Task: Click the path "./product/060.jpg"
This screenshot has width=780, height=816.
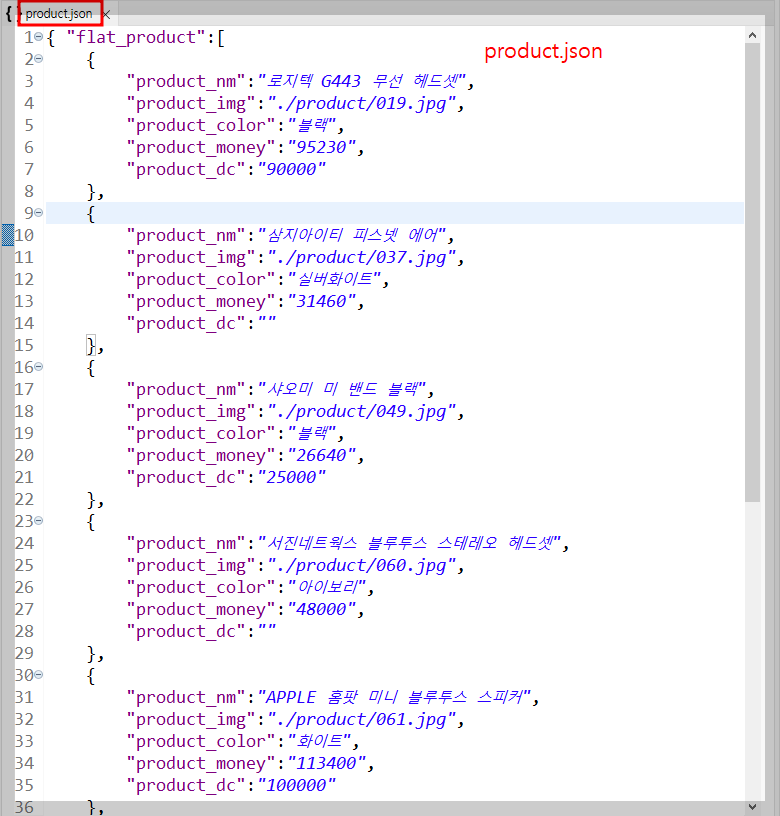Action: coord(362,565)
